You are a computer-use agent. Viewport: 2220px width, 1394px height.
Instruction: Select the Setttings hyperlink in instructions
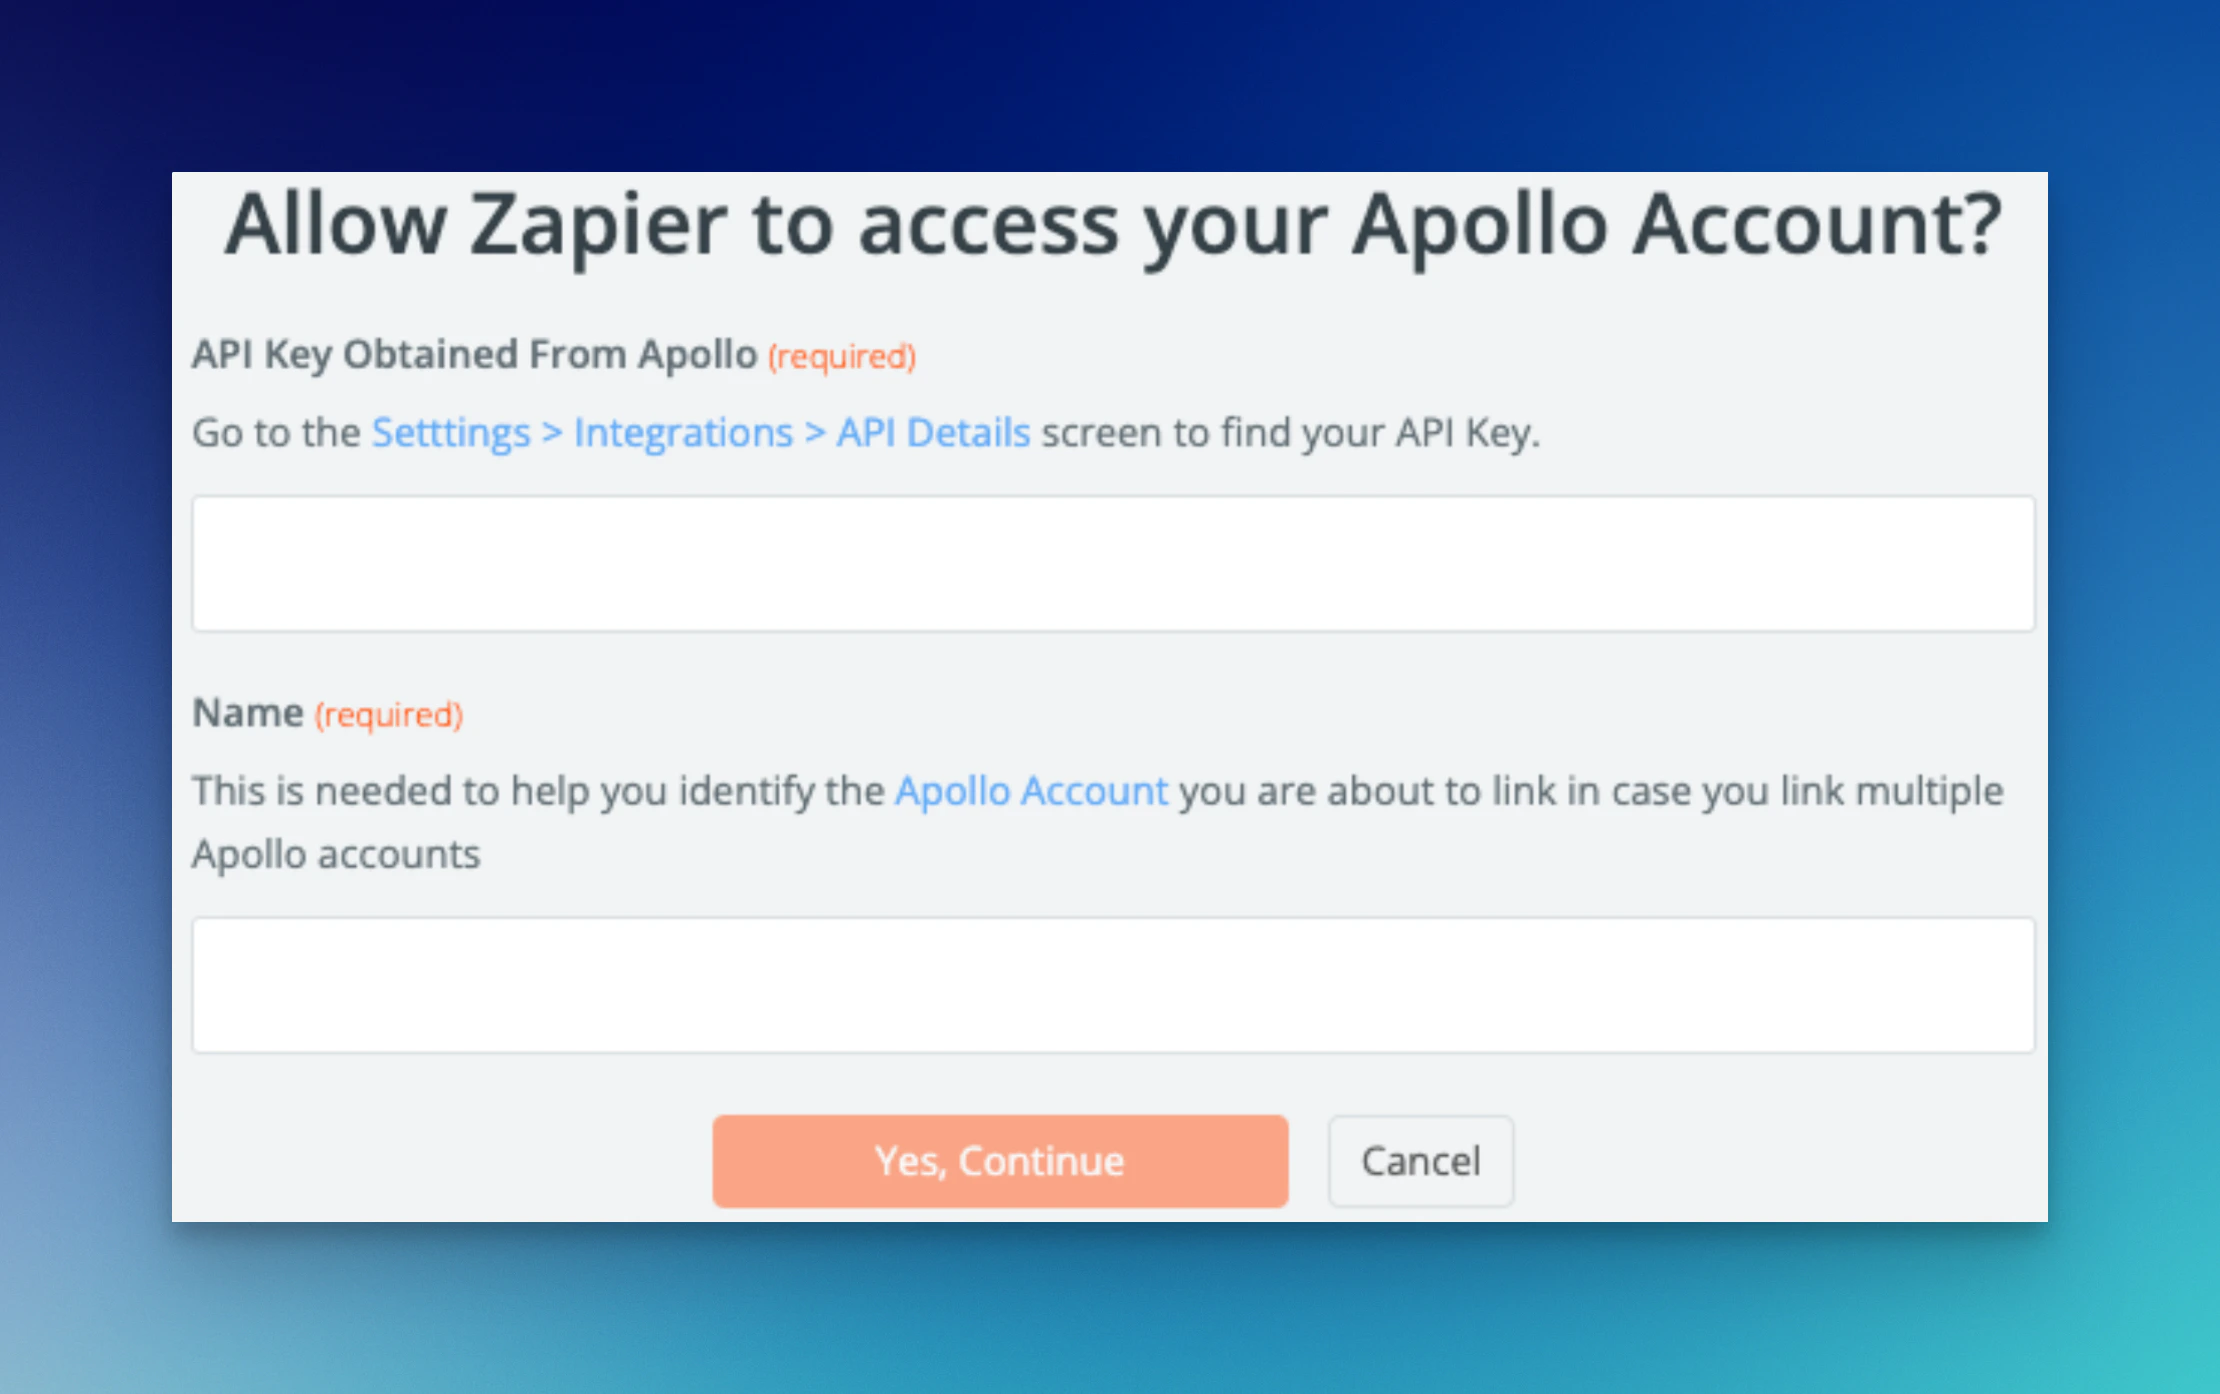tap(450, 432)
